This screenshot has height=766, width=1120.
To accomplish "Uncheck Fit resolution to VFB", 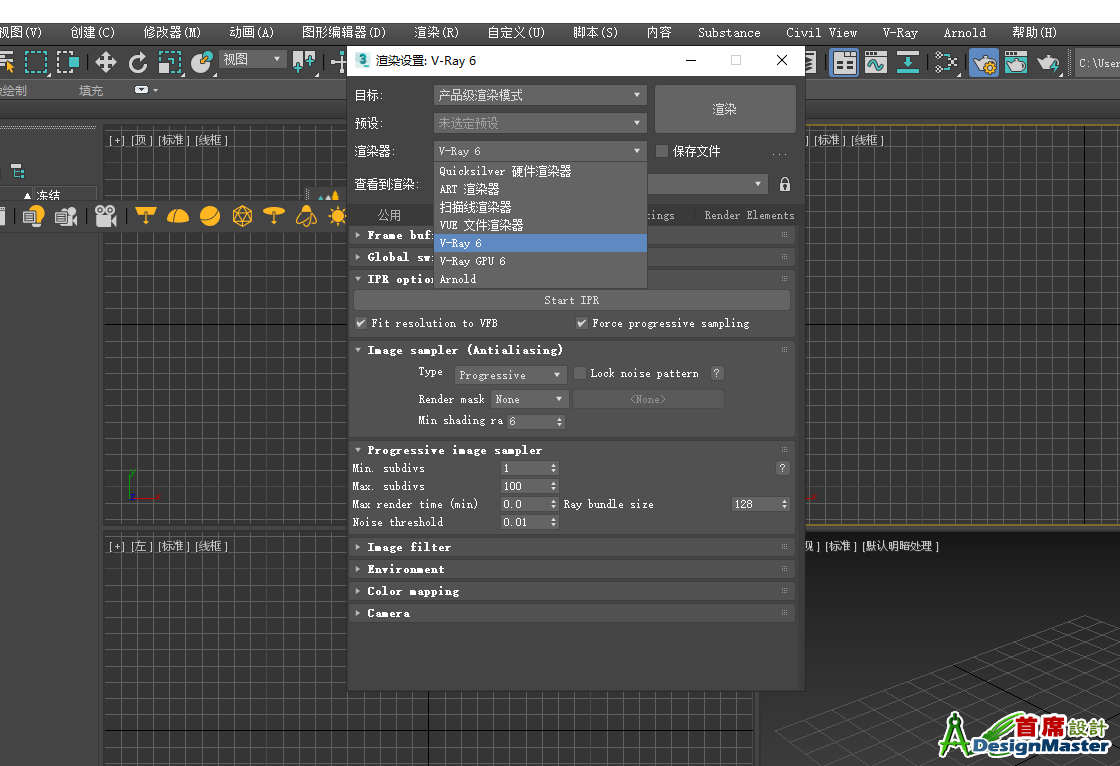I will point(361,323).
